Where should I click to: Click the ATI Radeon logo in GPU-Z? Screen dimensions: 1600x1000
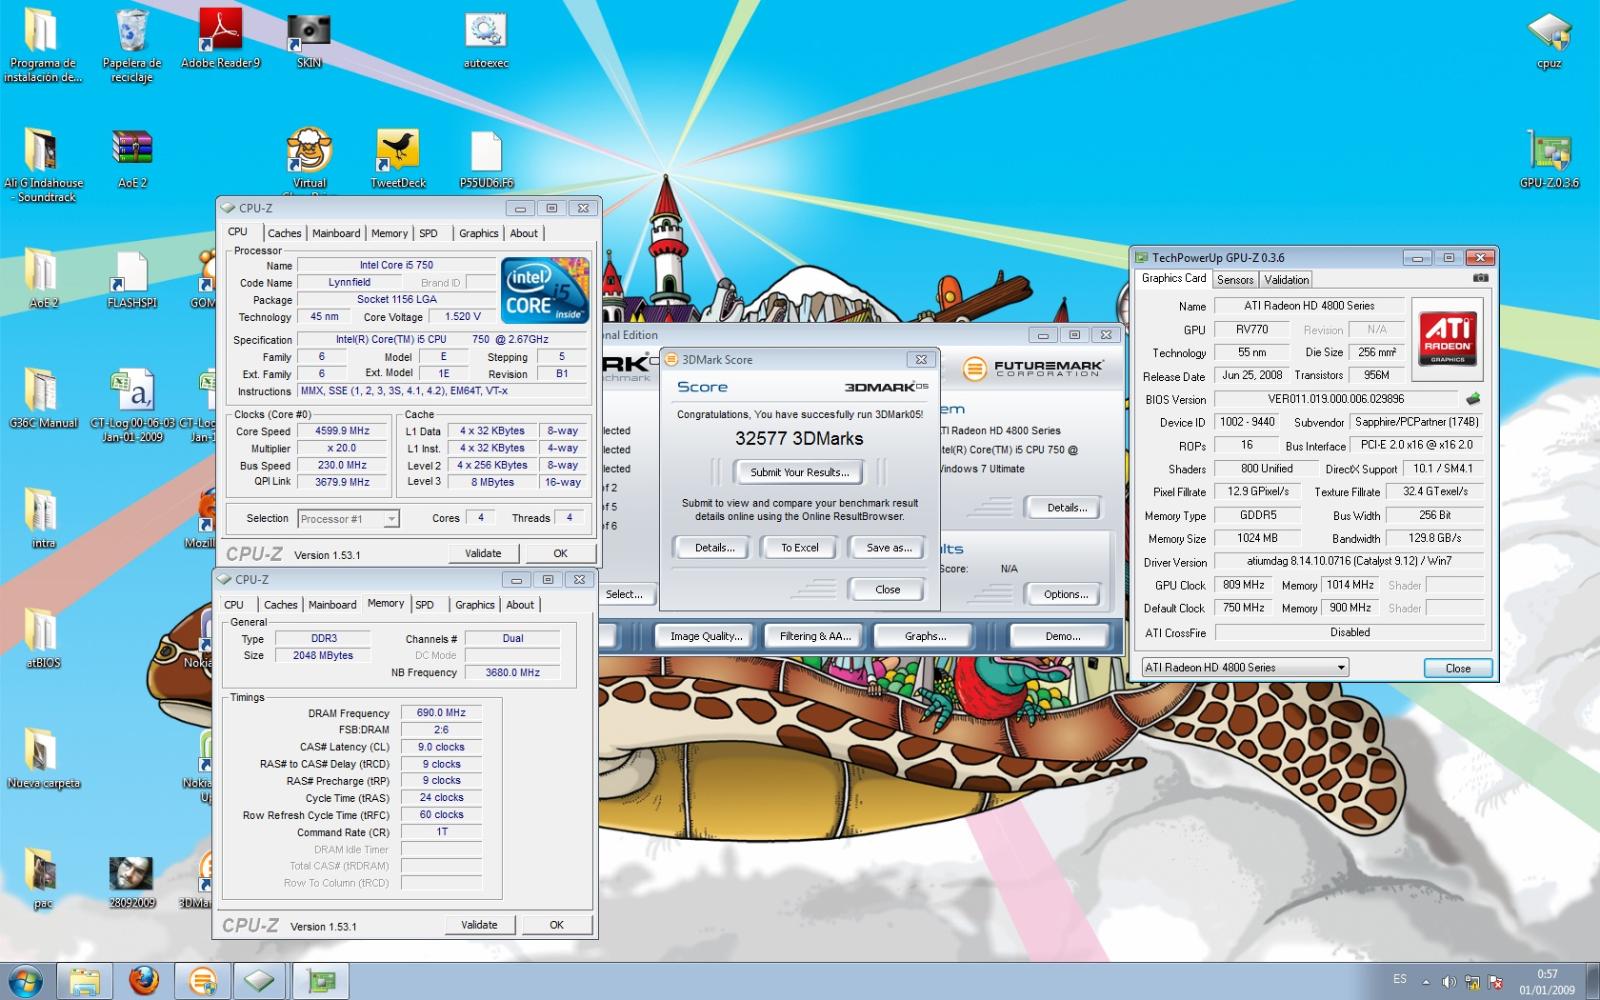coord(1447,338)
